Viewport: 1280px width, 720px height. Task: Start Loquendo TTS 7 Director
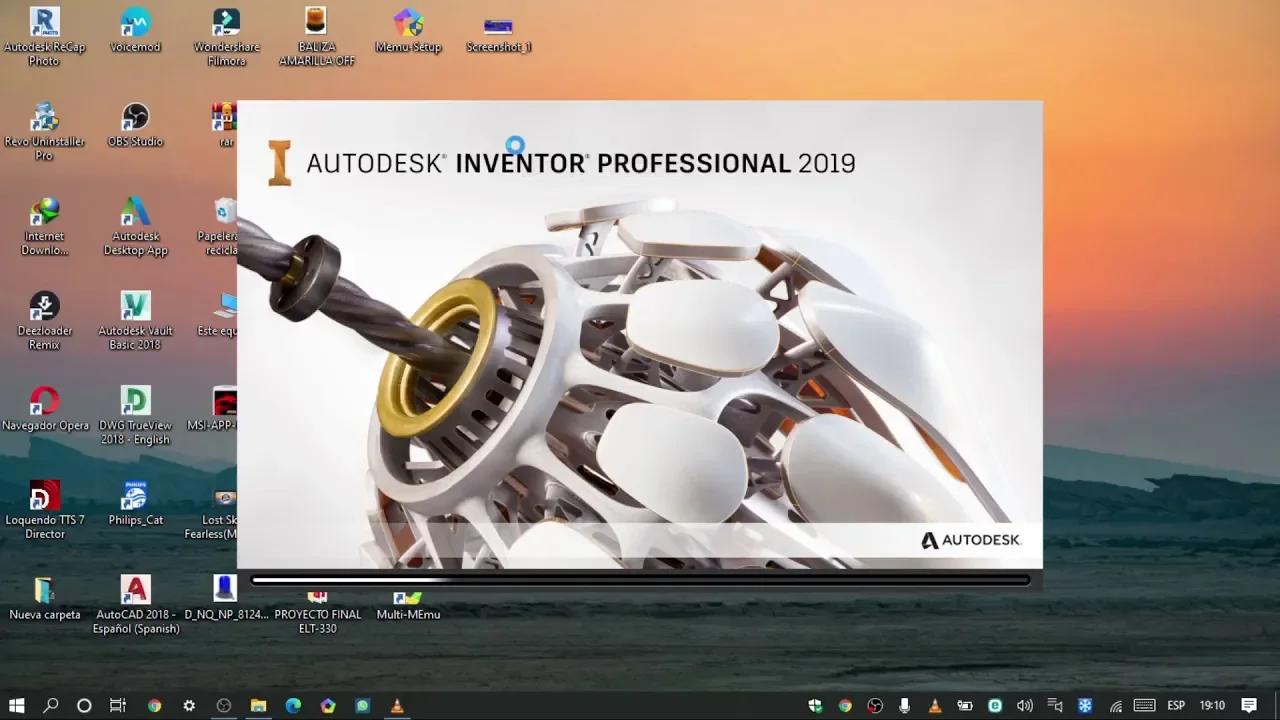[44, 497]
